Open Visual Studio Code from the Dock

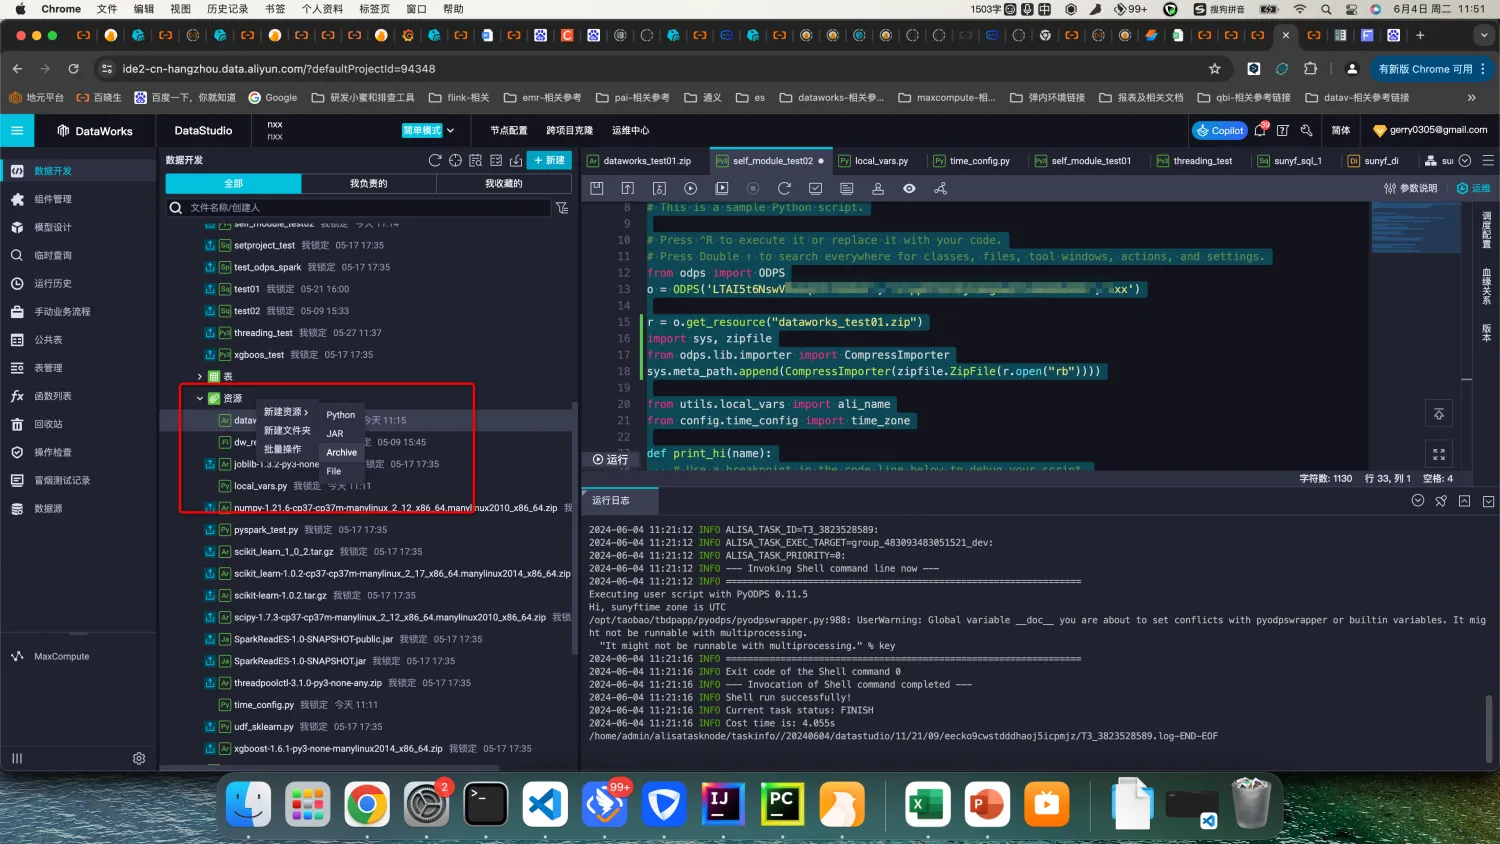[545, 803]
